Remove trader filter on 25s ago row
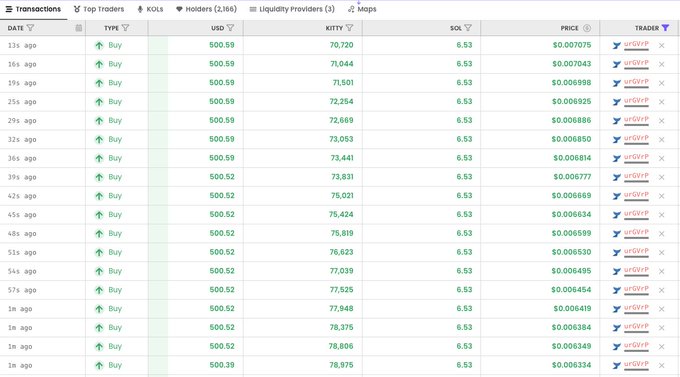Image resolution: width=680 pixels, height=377 pixels. coord(661,102)
